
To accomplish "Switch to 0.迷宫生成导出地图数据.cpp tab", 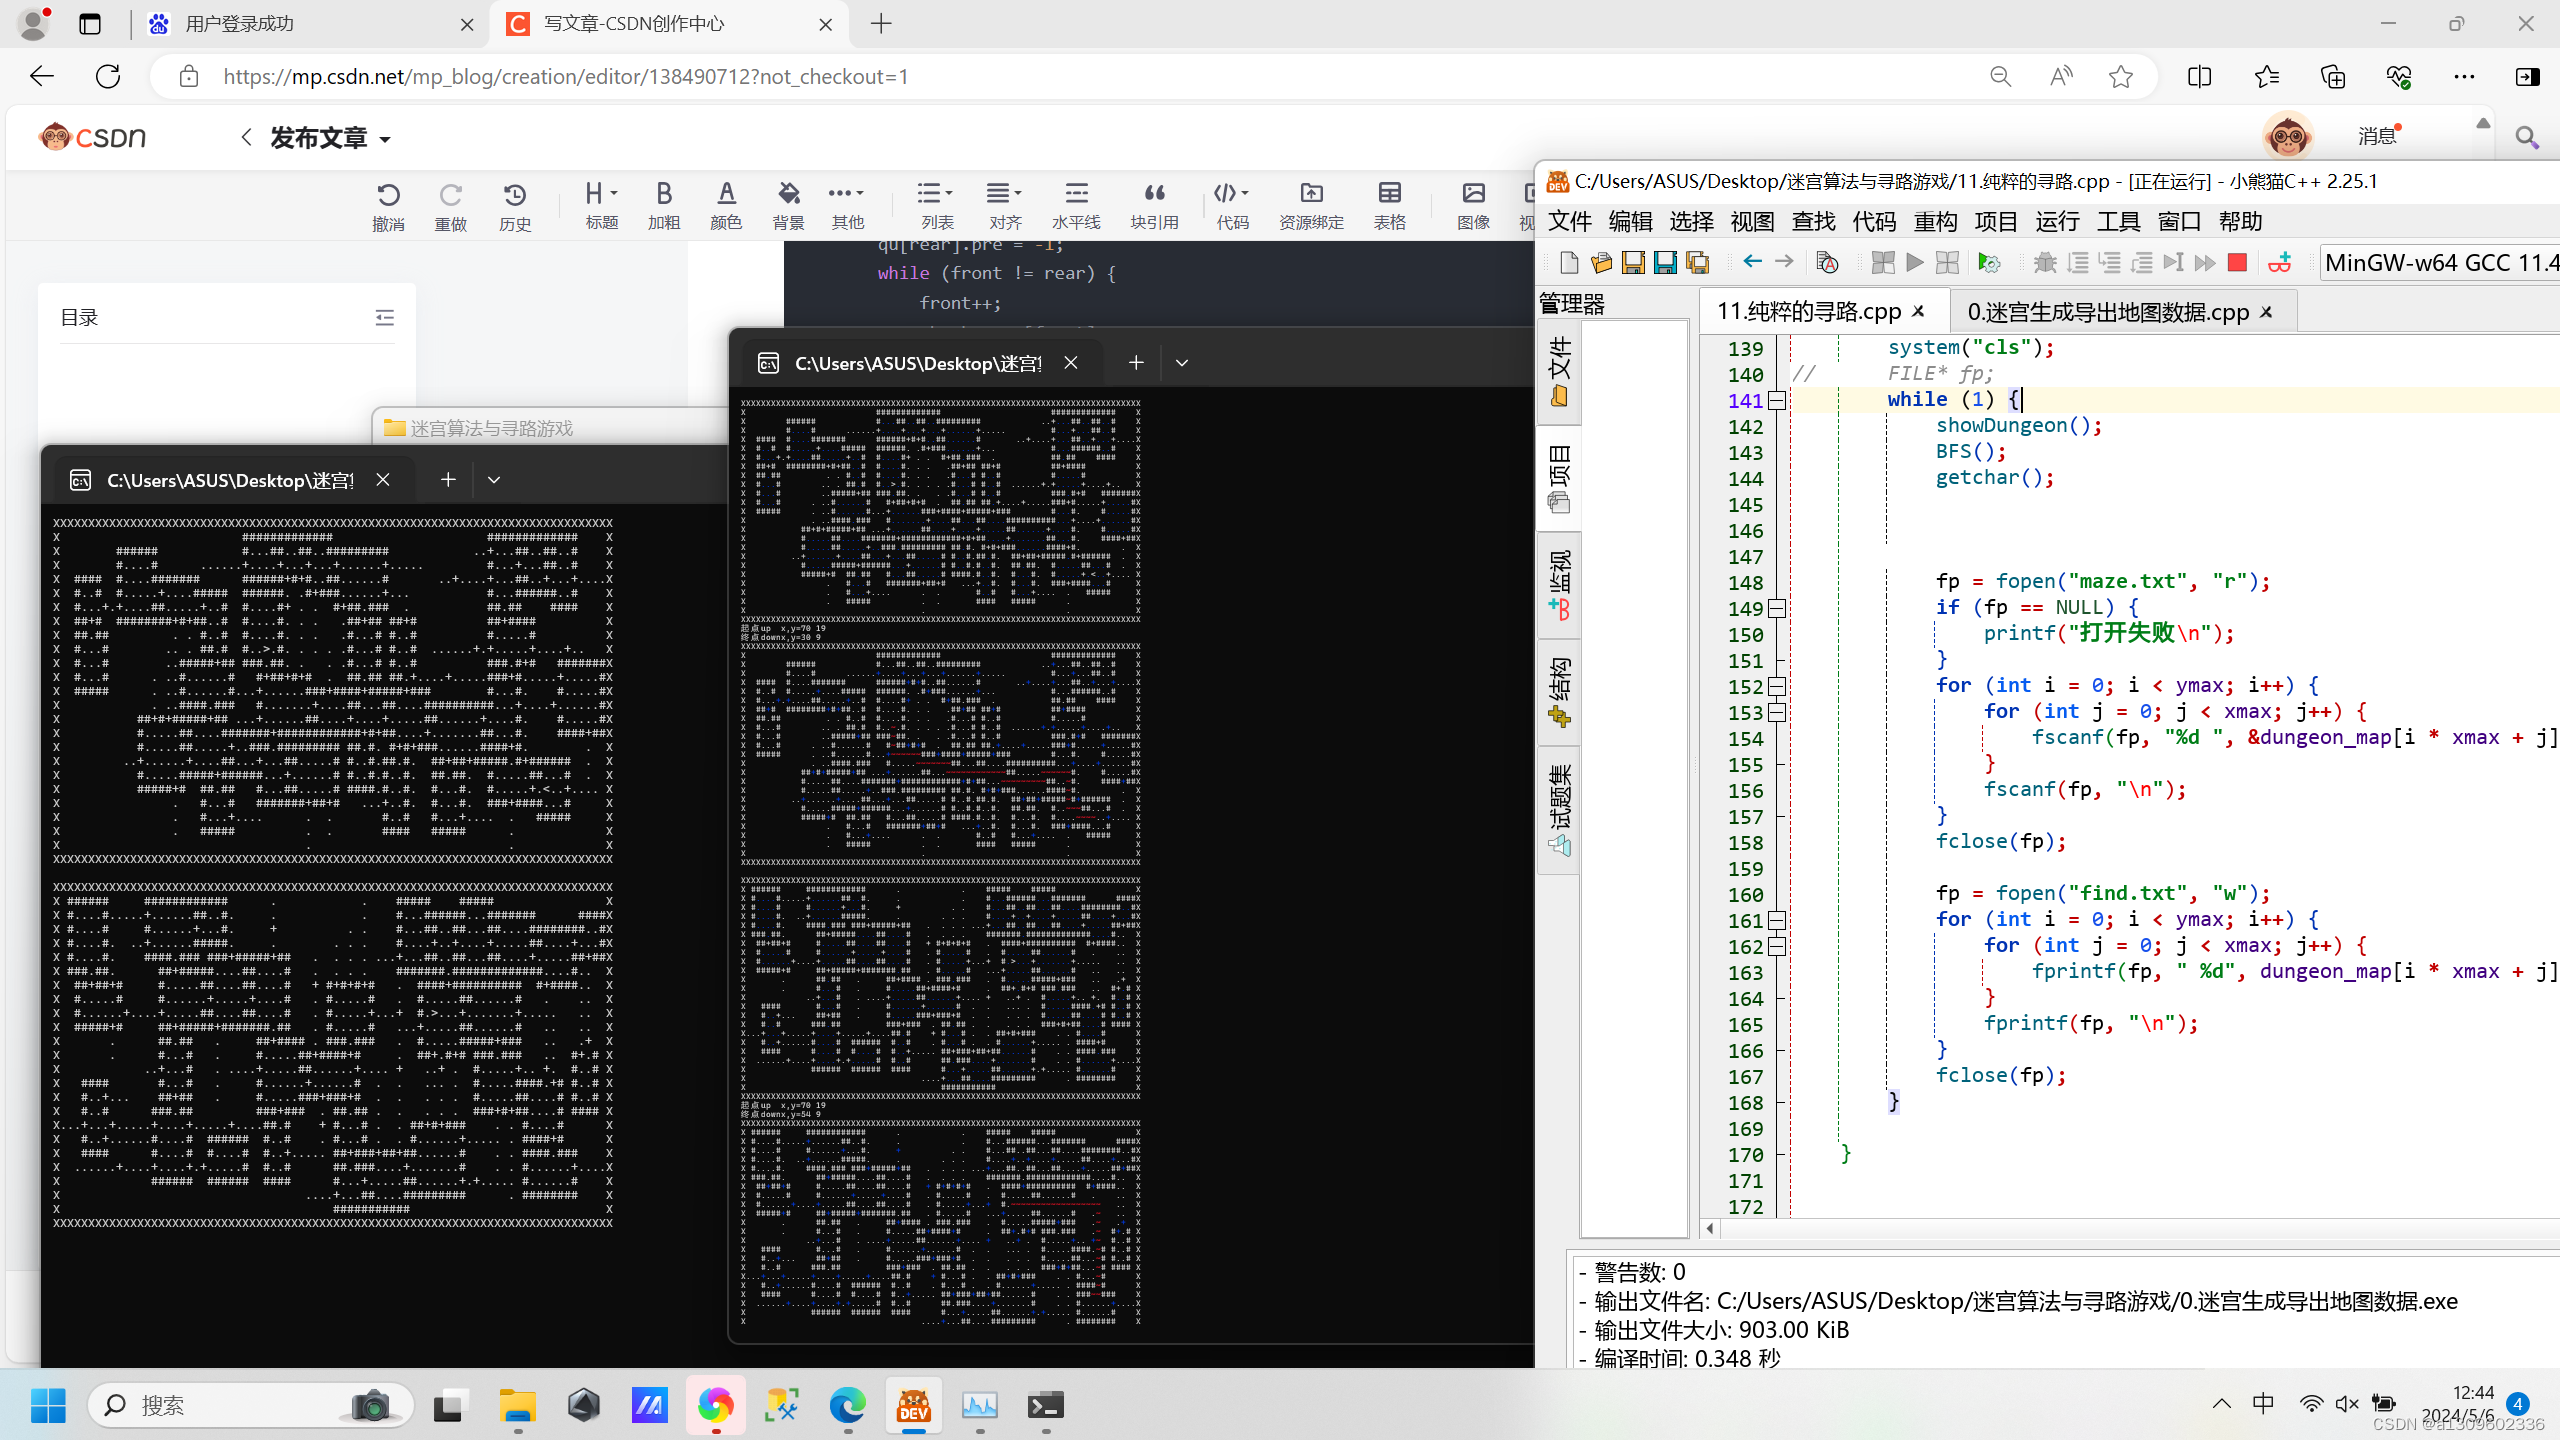I will pos(2107,312).
